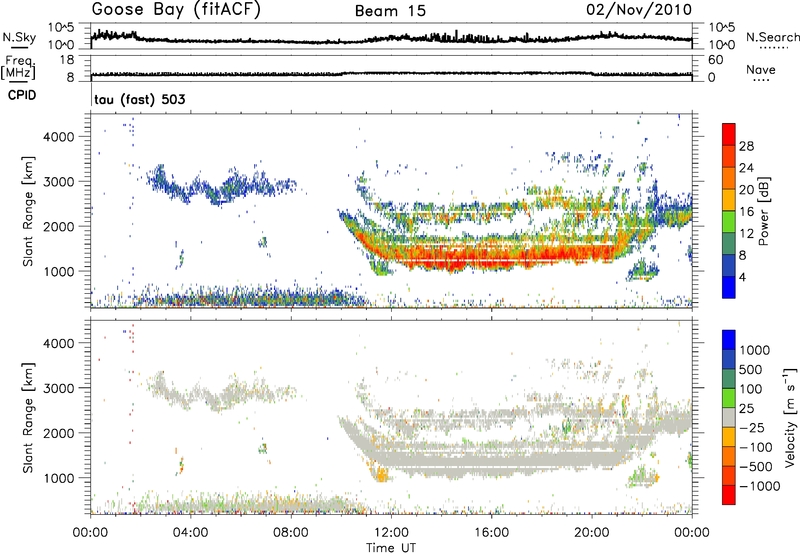Click the gray band of the velocity colorbar

pos(729,417)
